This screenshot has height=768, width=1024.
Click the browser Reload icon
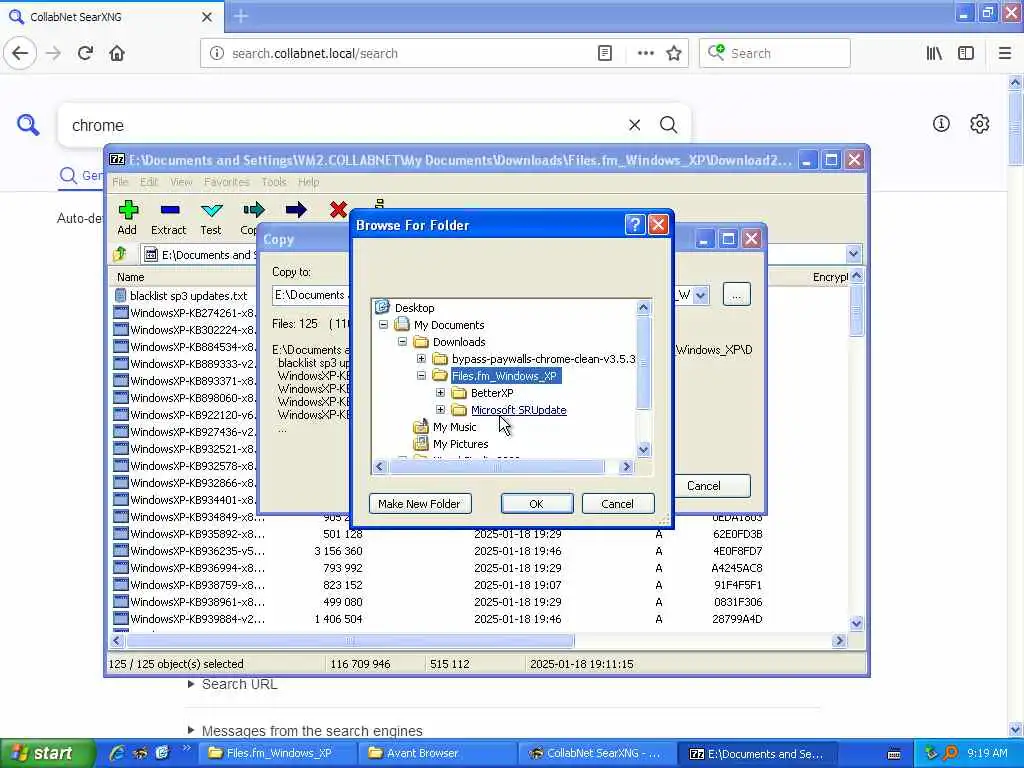click(85, 53)
